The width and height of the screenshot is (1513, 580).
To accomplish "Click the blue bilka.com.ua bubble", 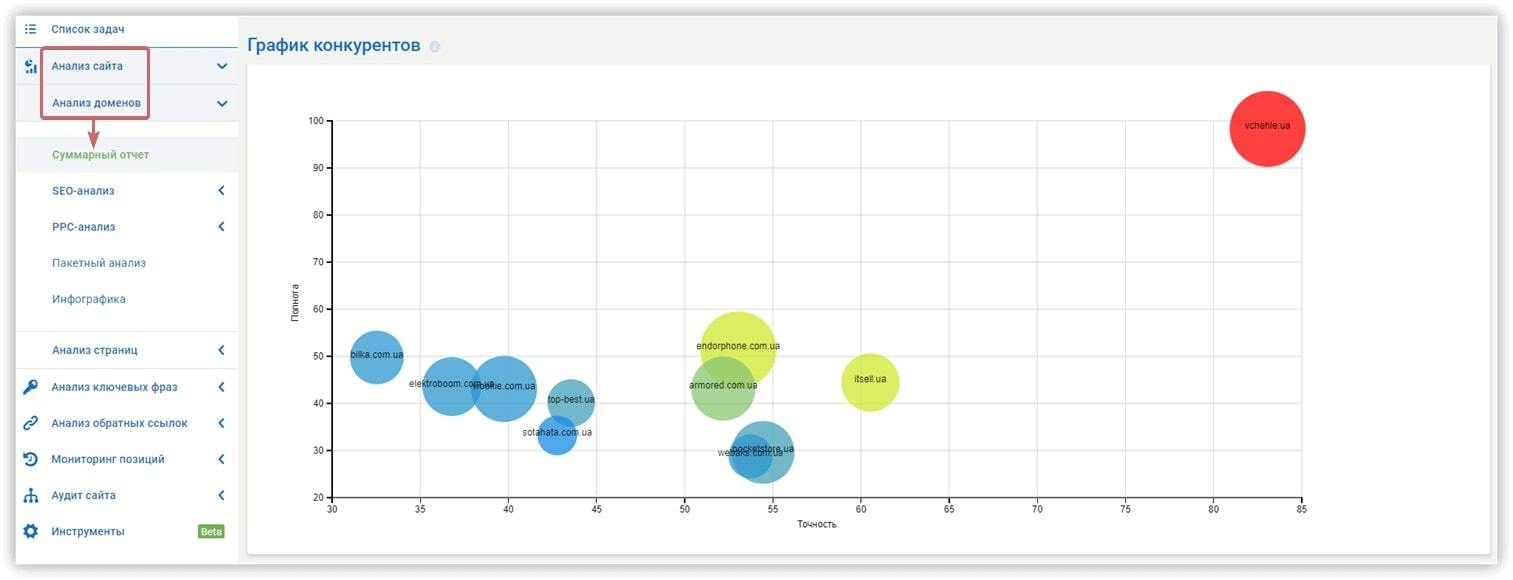I will click(377, 356).
